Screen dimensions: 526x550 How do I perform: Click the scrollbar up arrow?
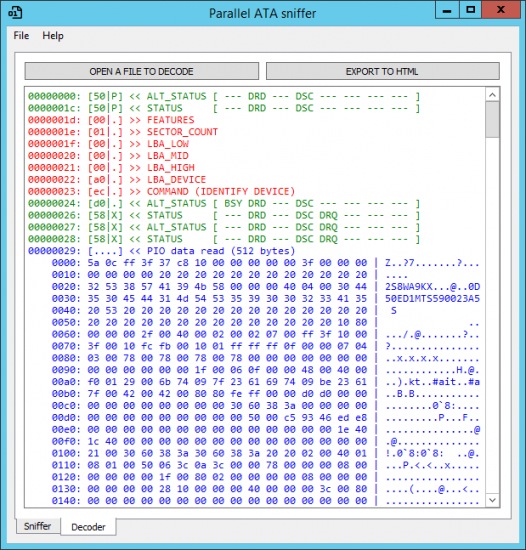coord(492,95)
